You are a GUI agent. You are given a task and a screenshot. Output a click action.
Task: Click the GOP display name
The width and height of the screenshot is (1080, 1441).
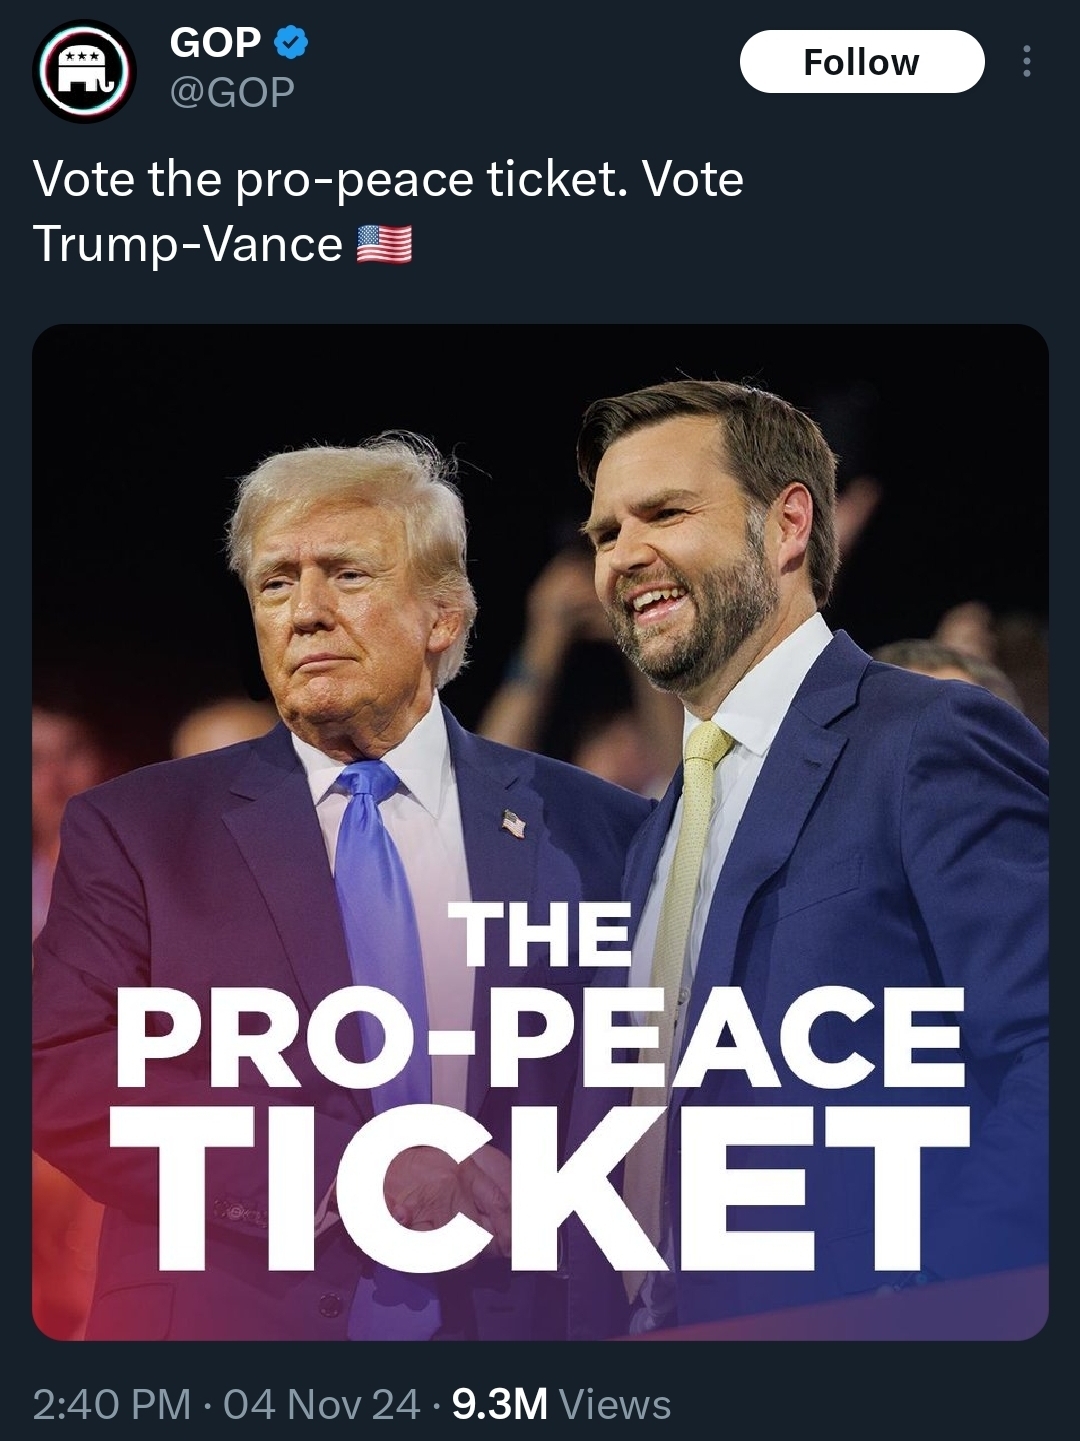(x=215, y=42)
